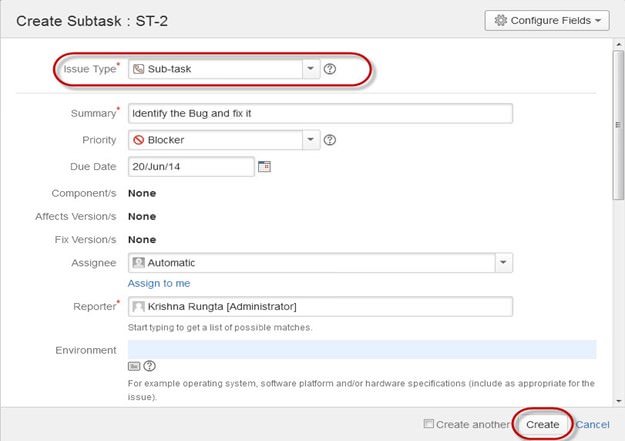This screenshot has width=625, height=441.
Task: Click into the Summary text field
Action: [x=320, y=113]
